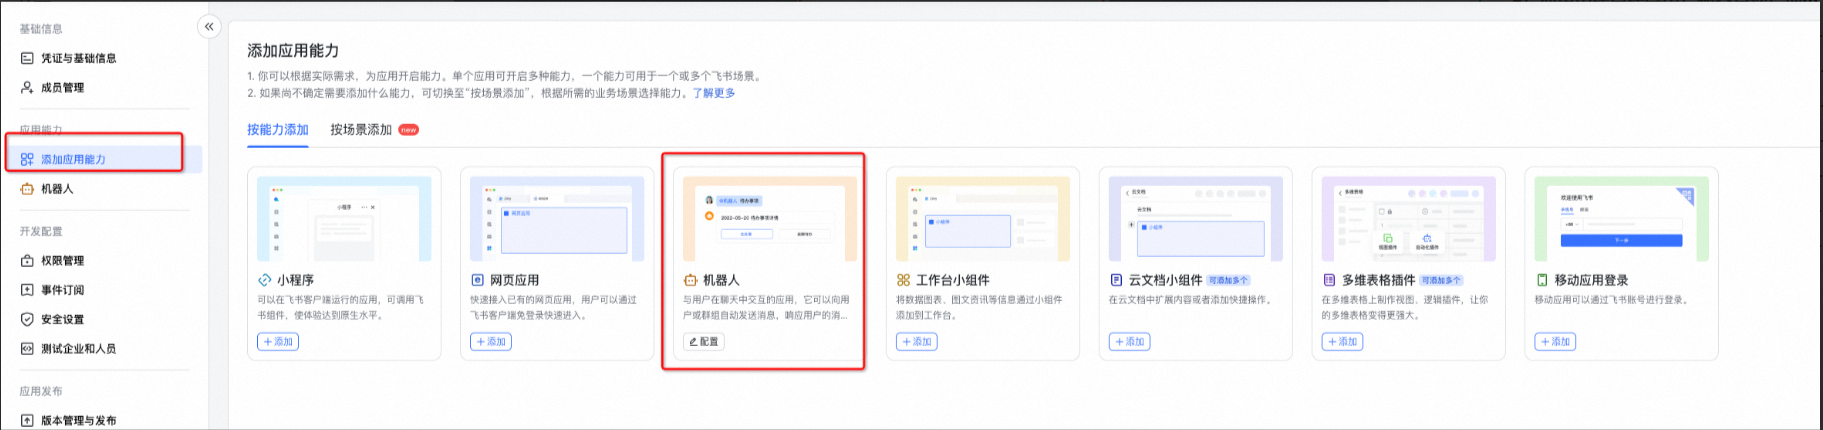Viewport: 1823px width, 430px height.
Task: Click the 成员管理 person icon
Action: 27,88
